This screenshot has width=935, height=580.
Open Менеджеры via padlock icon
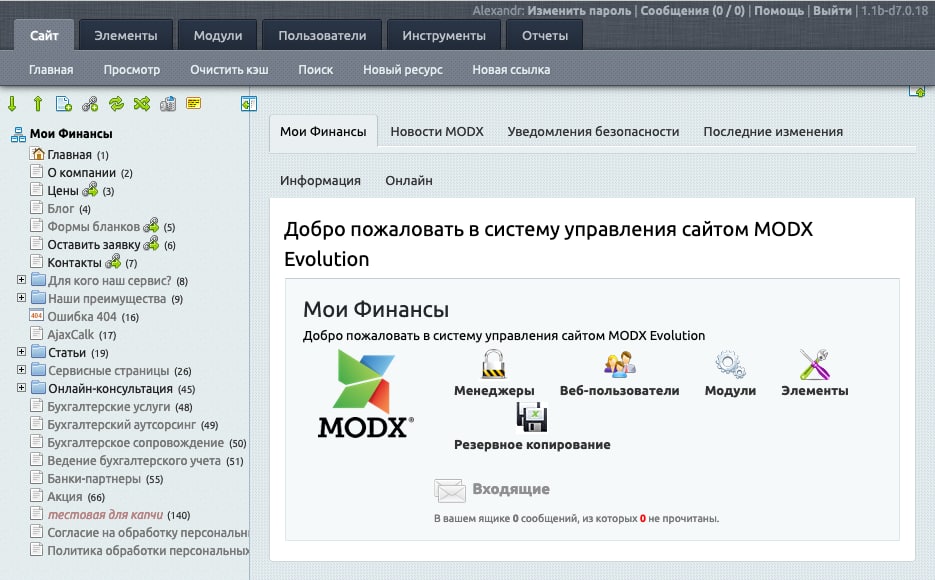pyautogui.click(x=494, y=364)
